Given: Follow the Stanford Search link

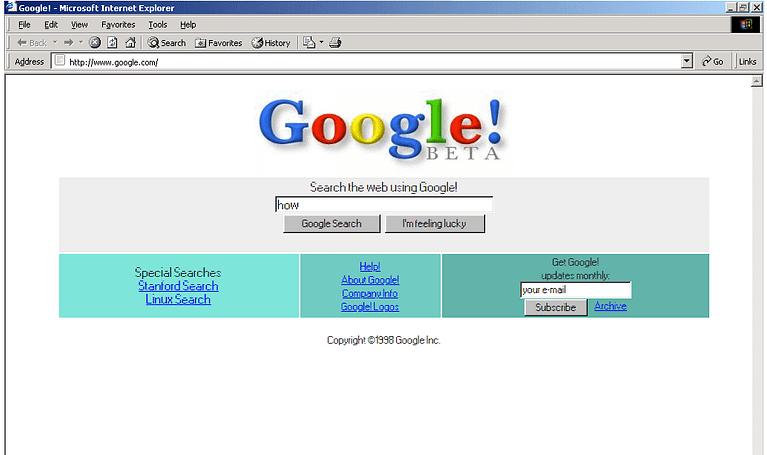Looking at the screenshot, I should coord(178,286).
